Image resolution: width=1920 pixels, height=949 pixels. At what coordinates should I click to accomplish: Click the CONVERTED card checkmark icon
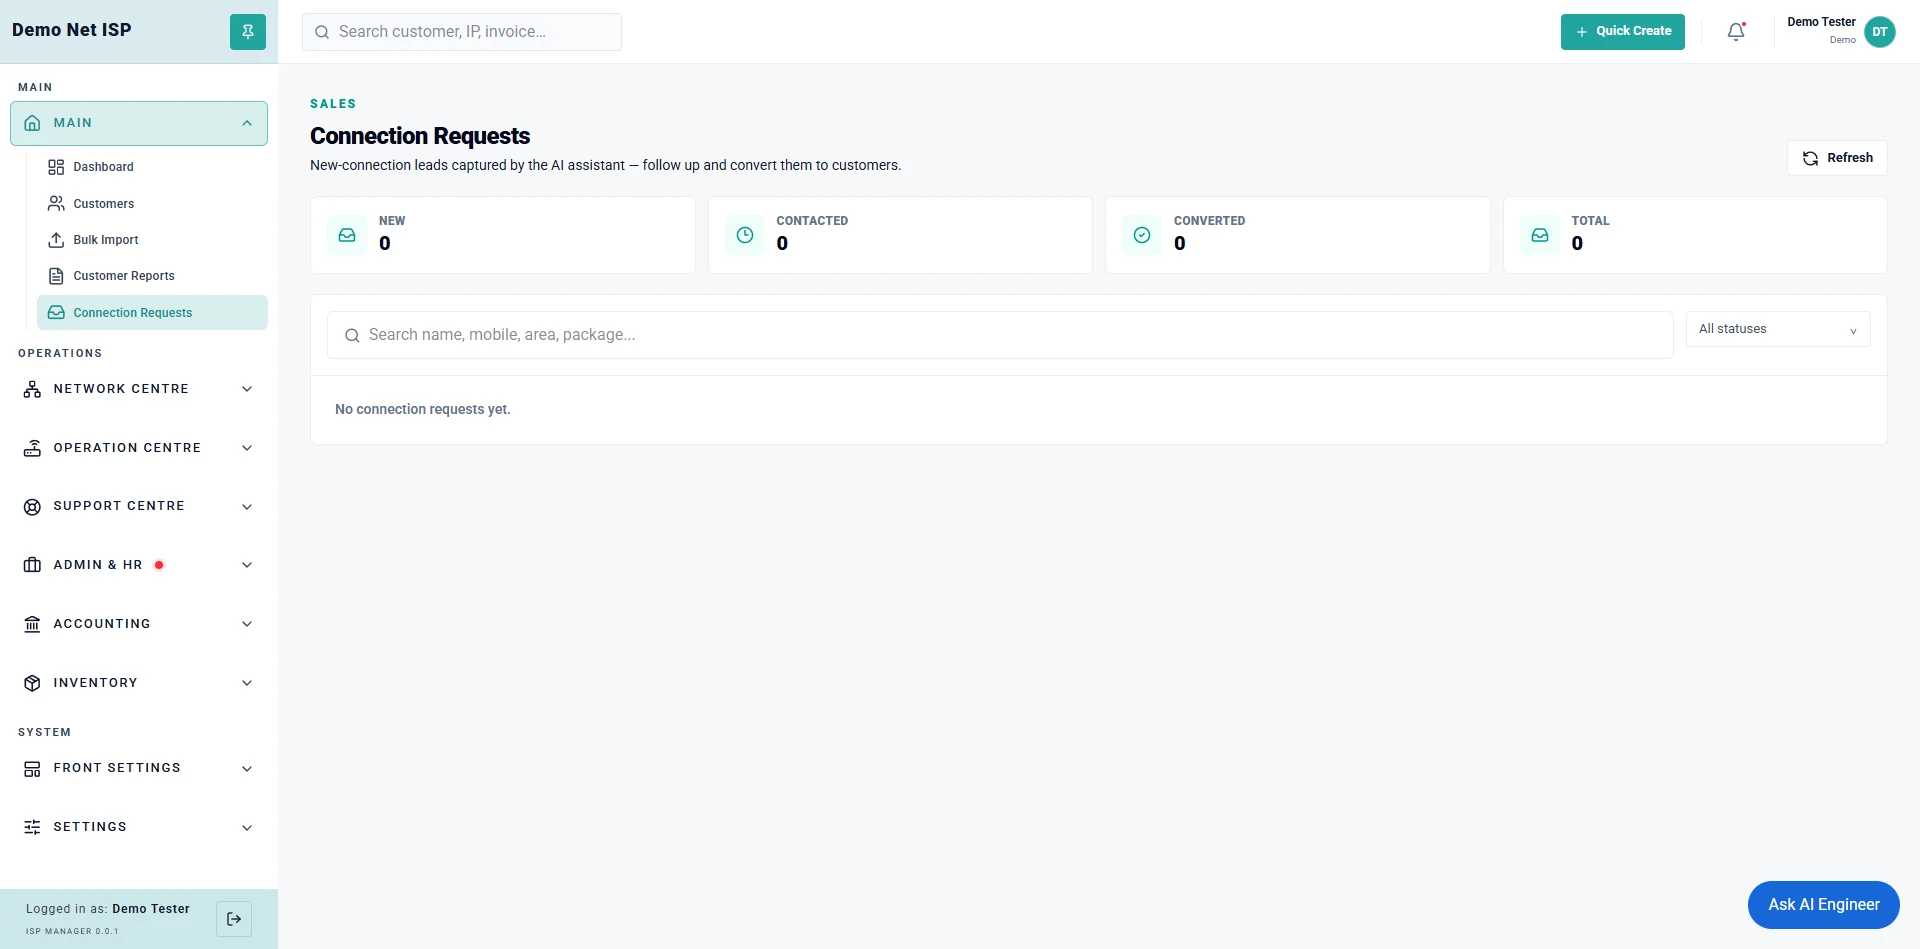click(x=1142, y=235)
